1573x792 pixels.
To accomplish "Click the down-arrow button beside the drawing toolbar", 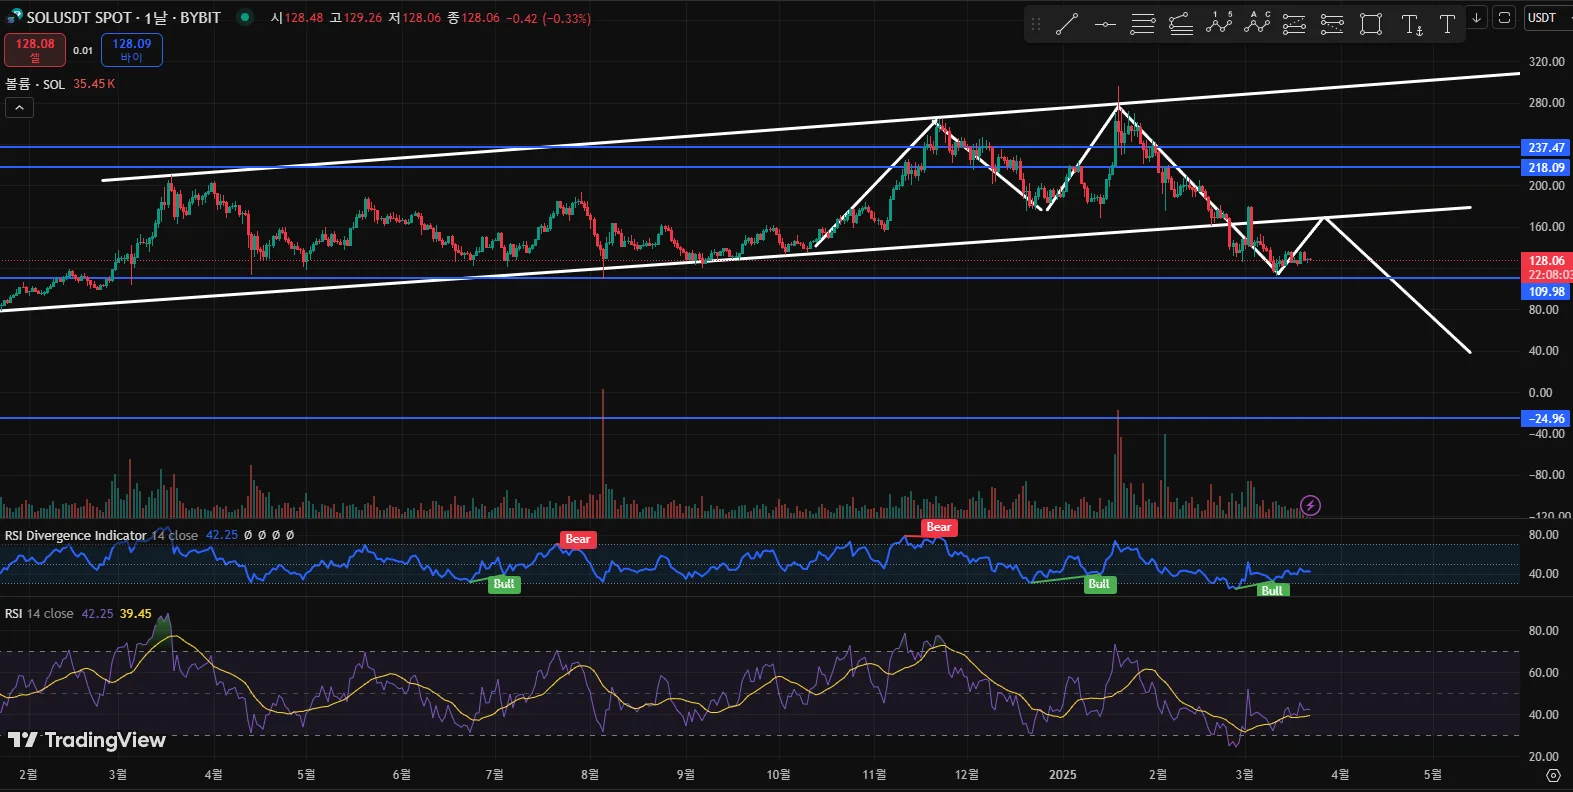I will point(1476,18).
